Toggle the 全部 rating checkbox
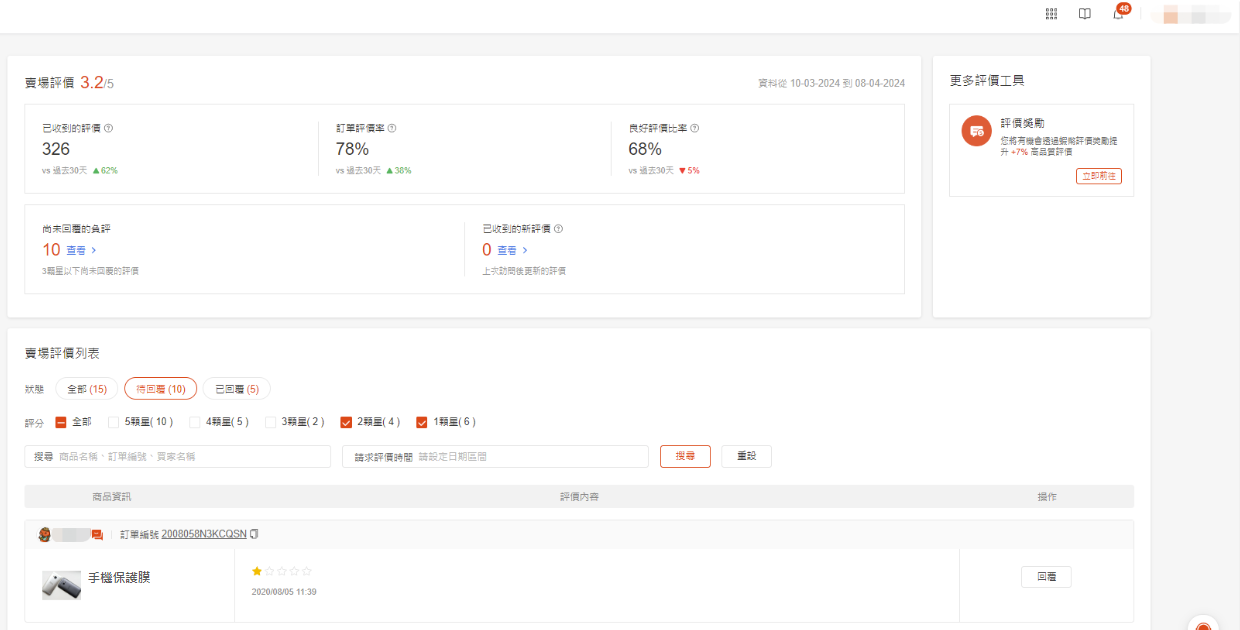This screenshot has width=1240, height=630. 61,422
